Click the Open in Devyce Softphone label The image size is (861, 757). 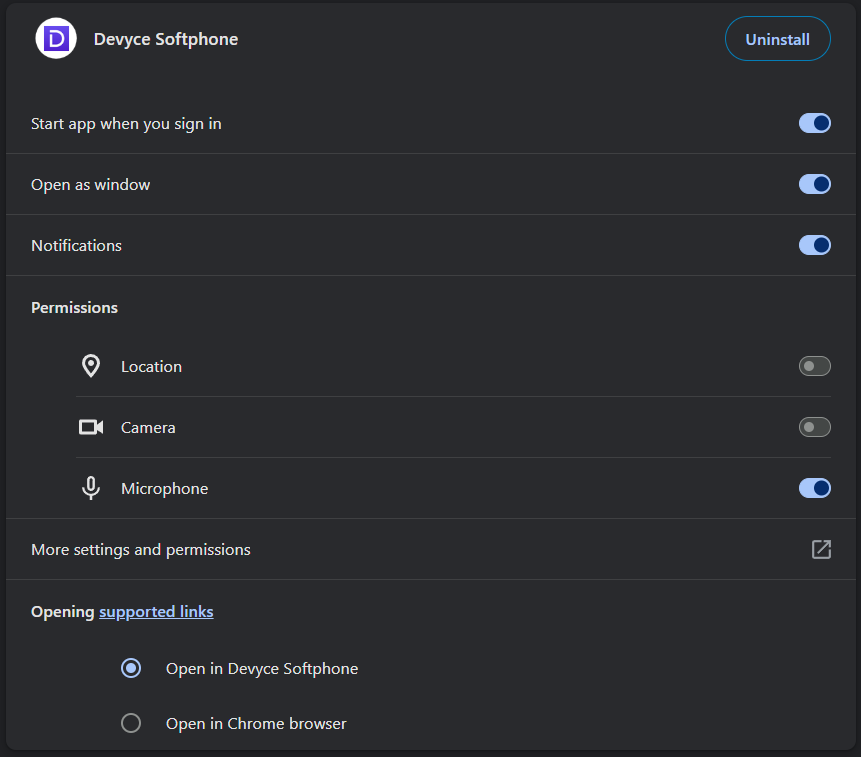click(262, 669)
